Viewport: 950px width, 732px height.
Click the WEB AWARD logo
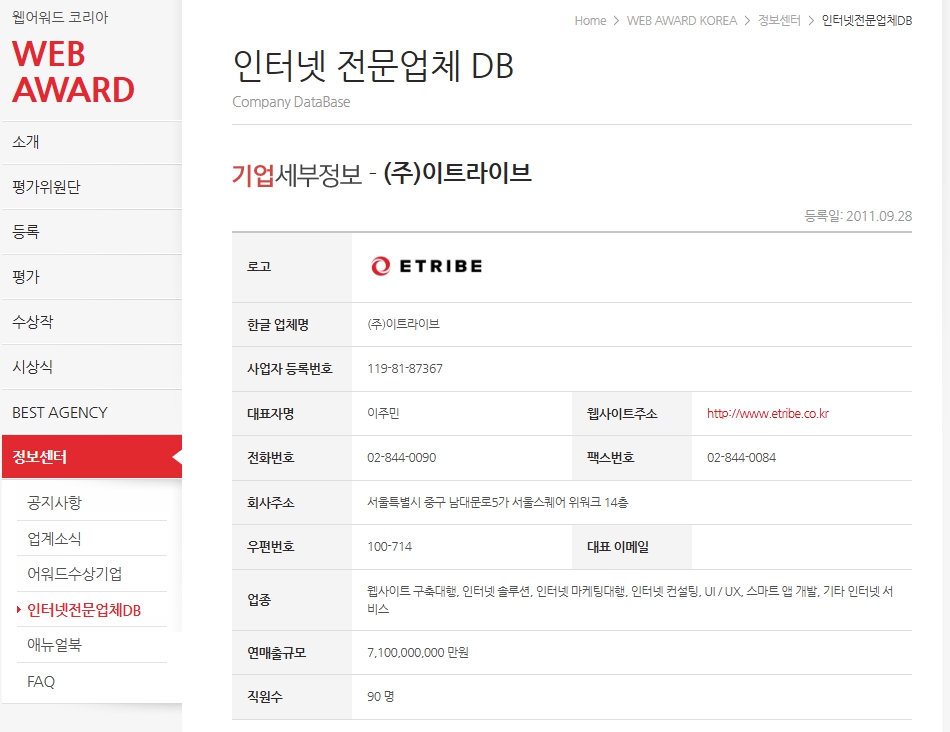tap(73, 72)
